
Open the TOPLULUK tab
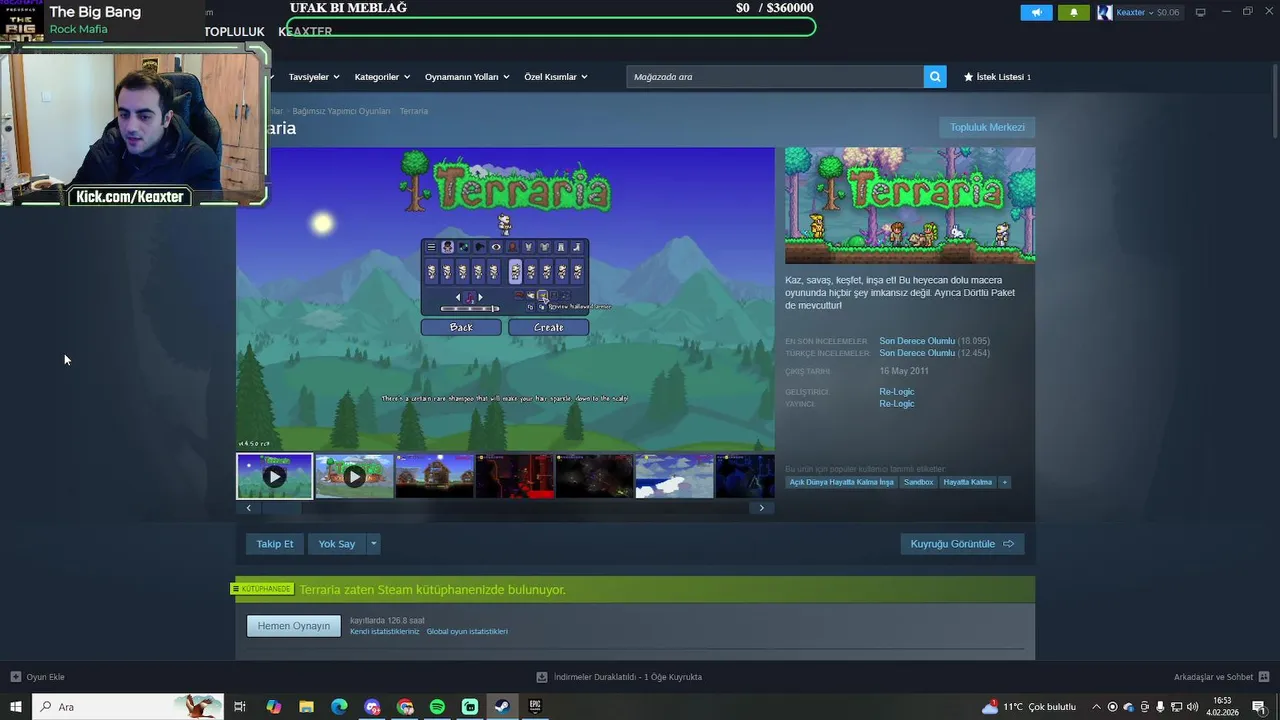235,32
